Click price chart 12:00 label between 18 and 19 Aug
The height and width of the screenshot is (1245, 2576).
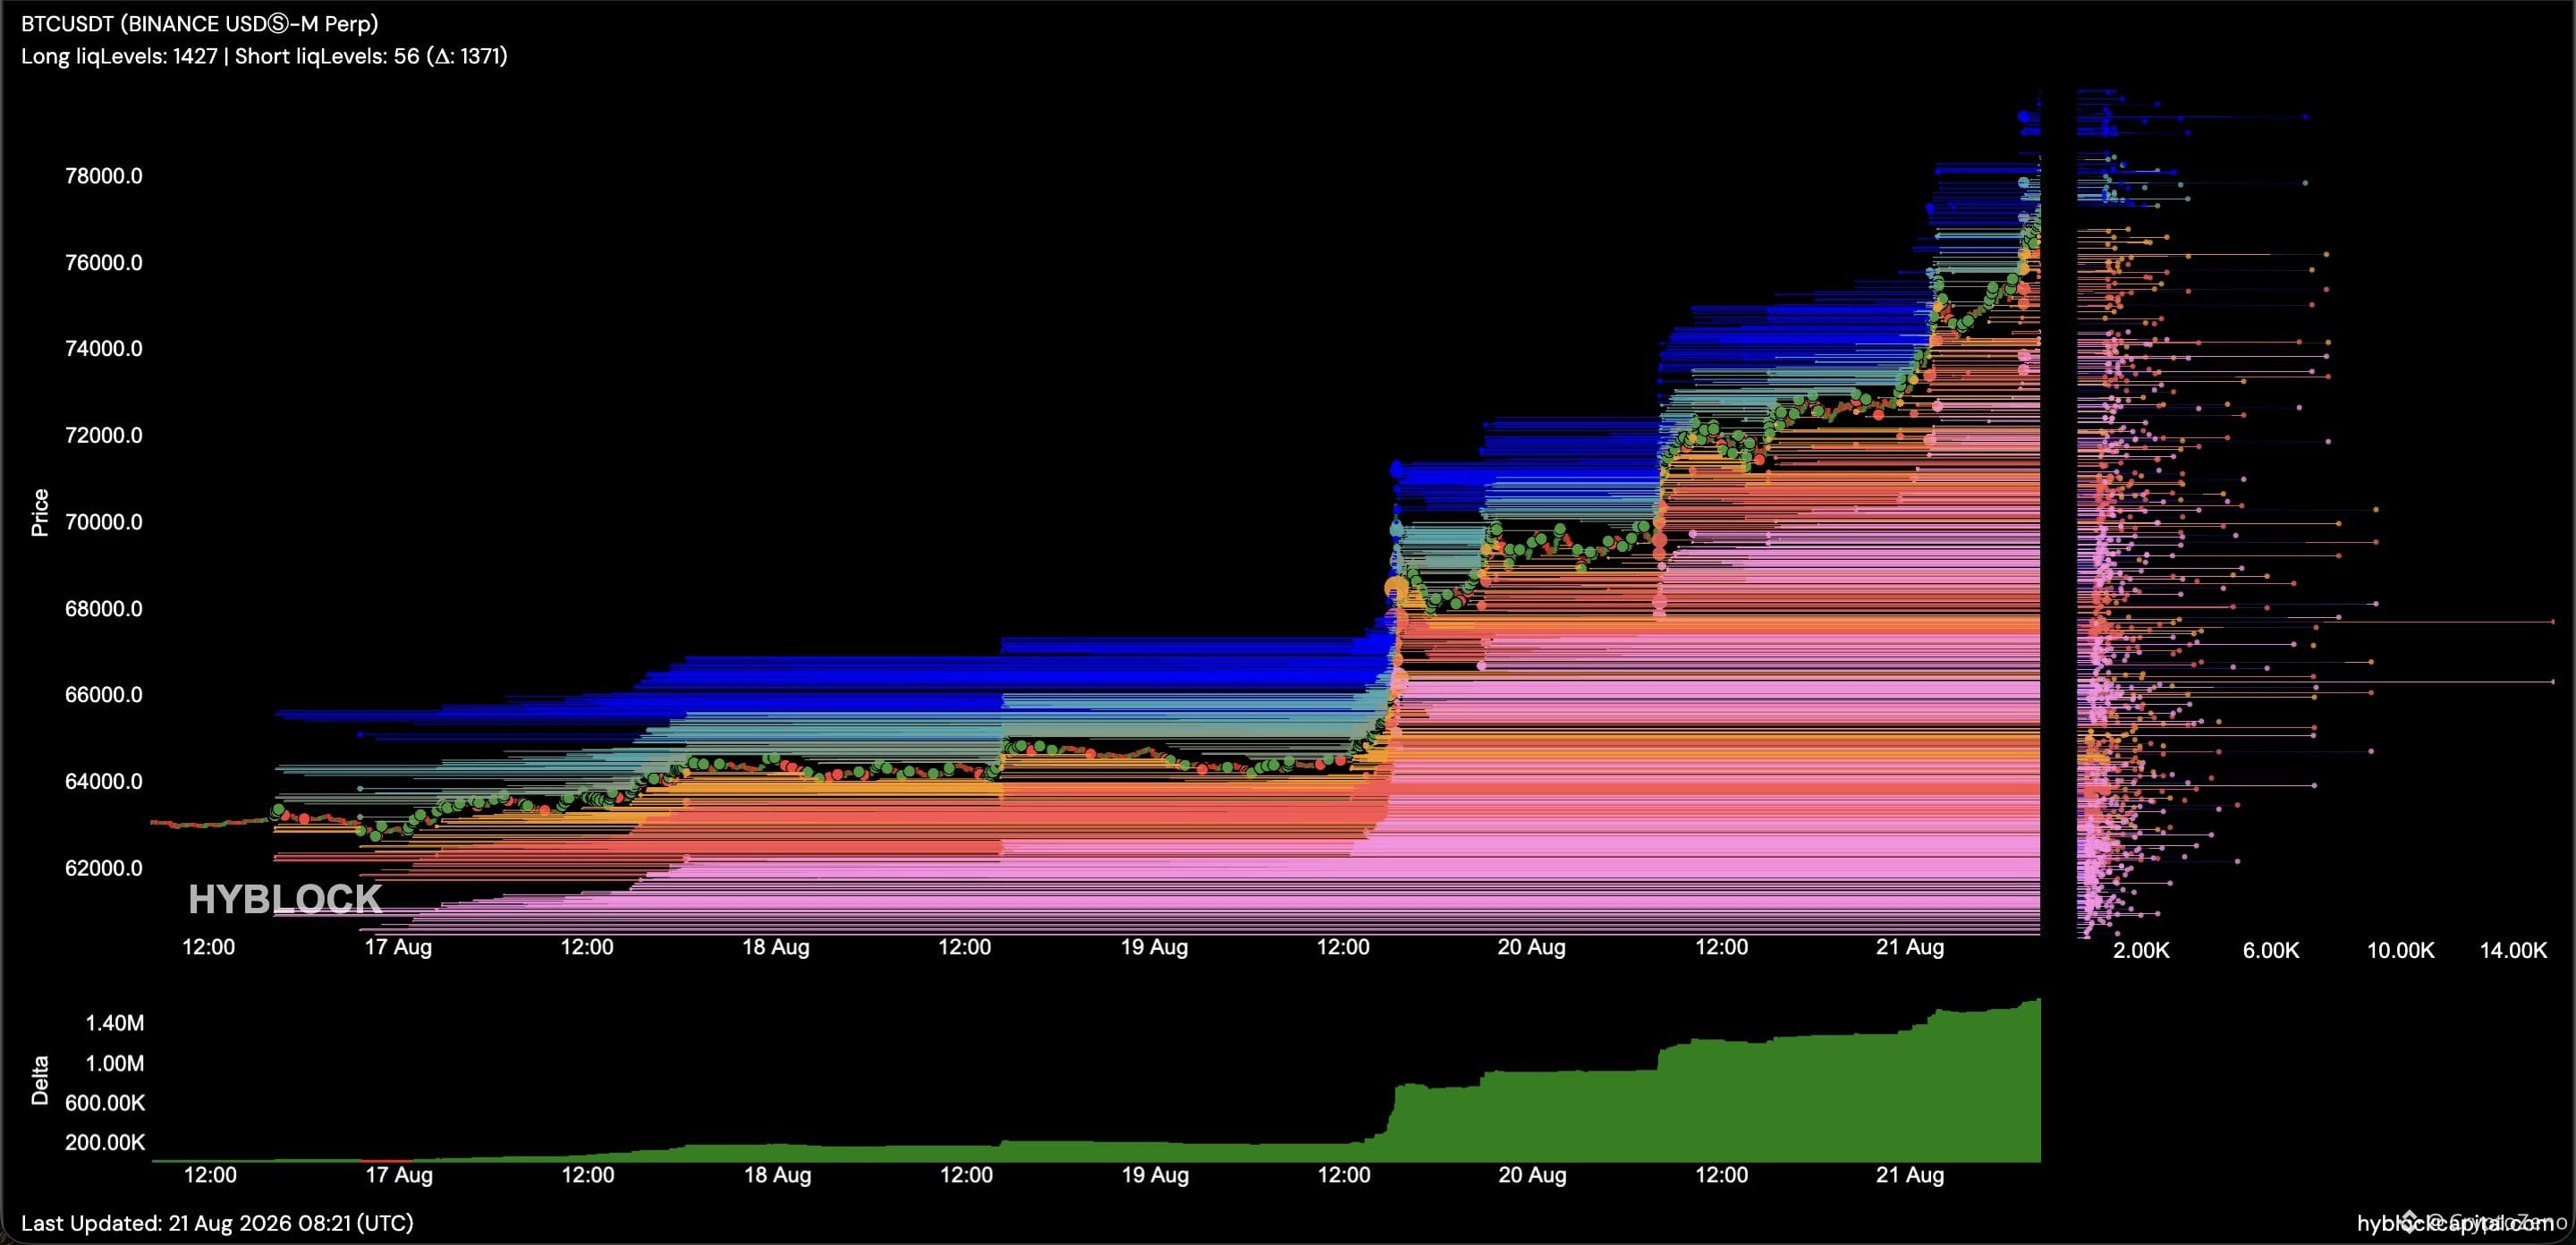click(x=965, y=947)
